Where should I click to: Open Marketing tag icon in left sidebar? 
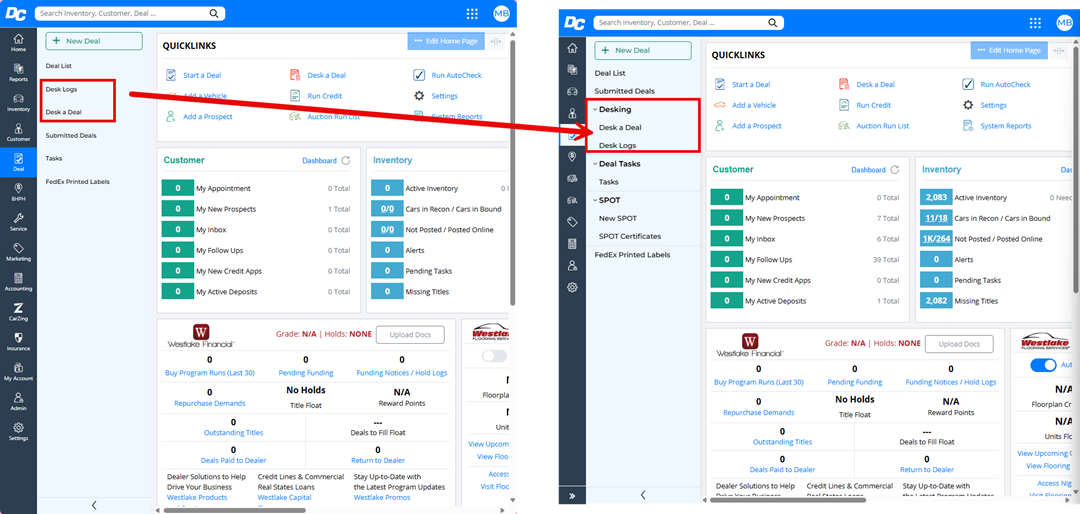click(x=19, y=251)
